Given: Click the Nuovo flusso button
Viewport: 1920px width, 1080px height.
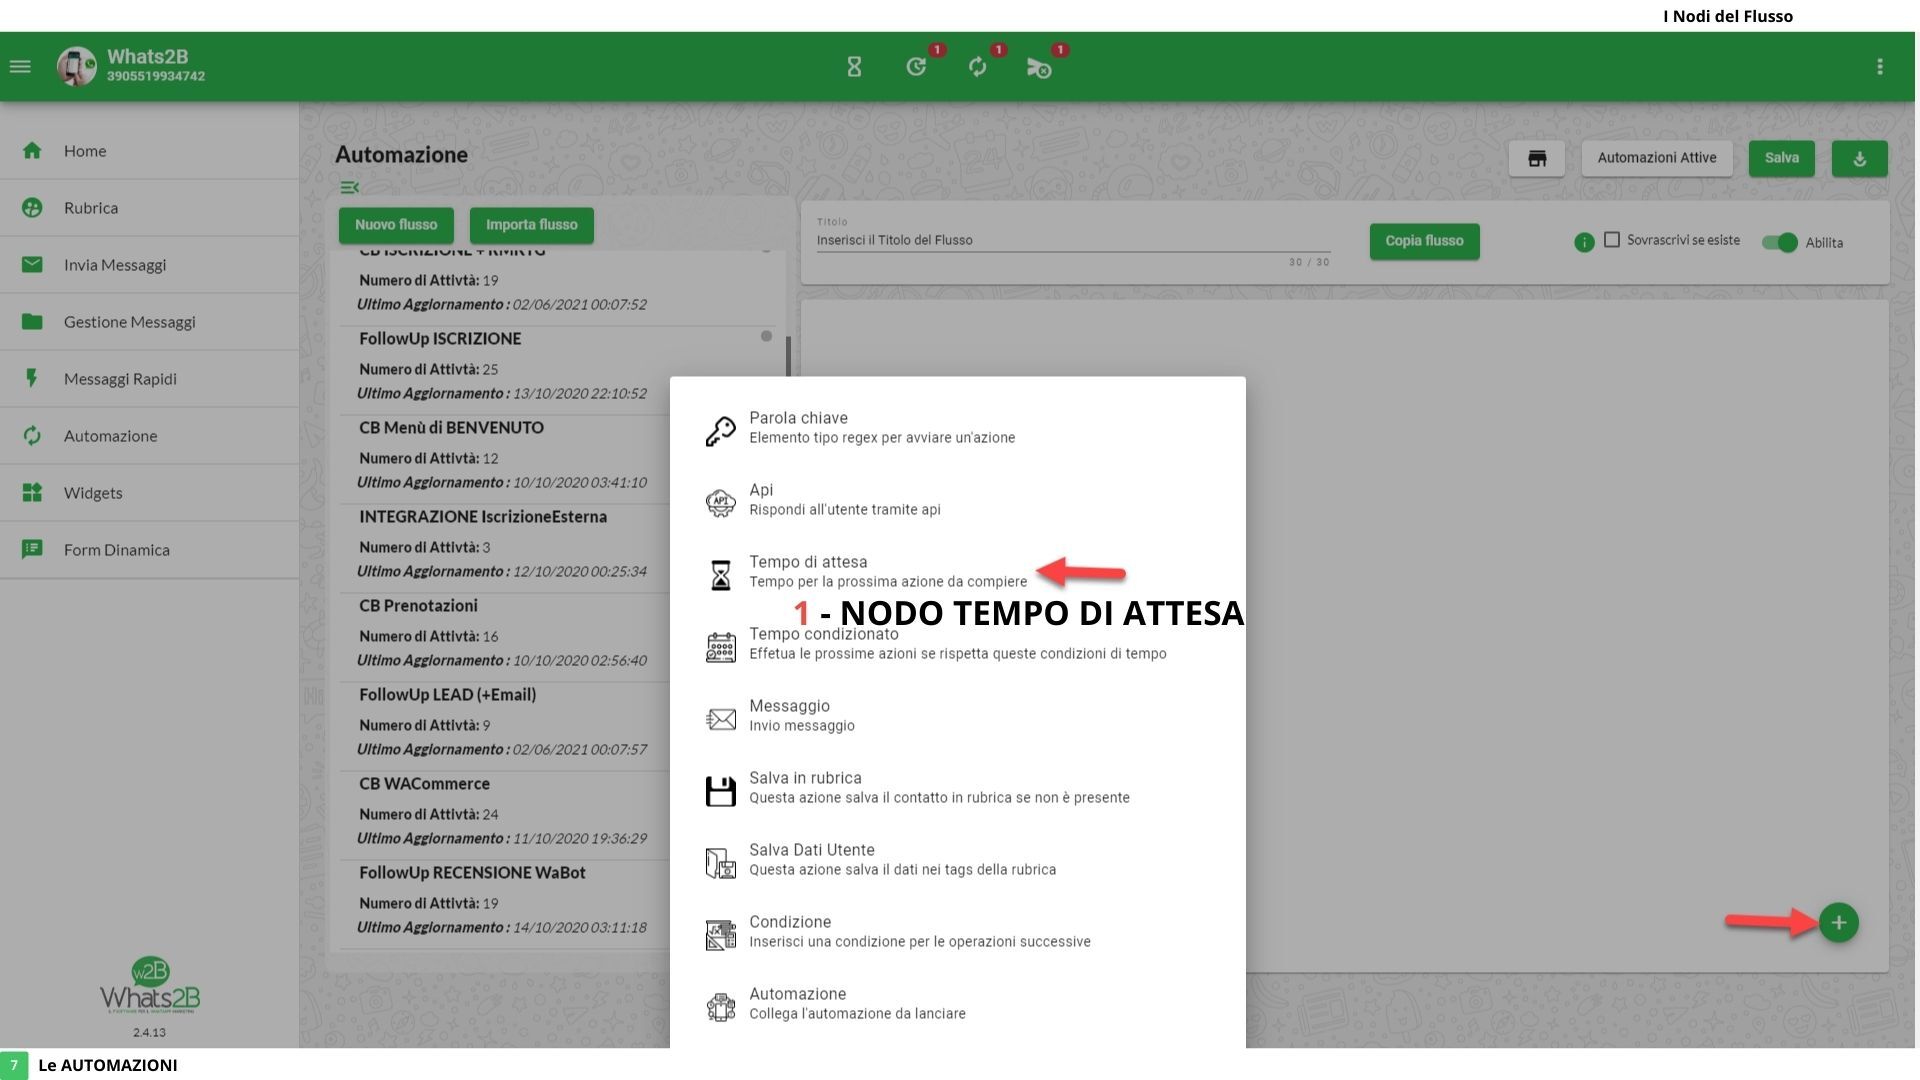Looking at the screenshot, I should tap(396, 225).
